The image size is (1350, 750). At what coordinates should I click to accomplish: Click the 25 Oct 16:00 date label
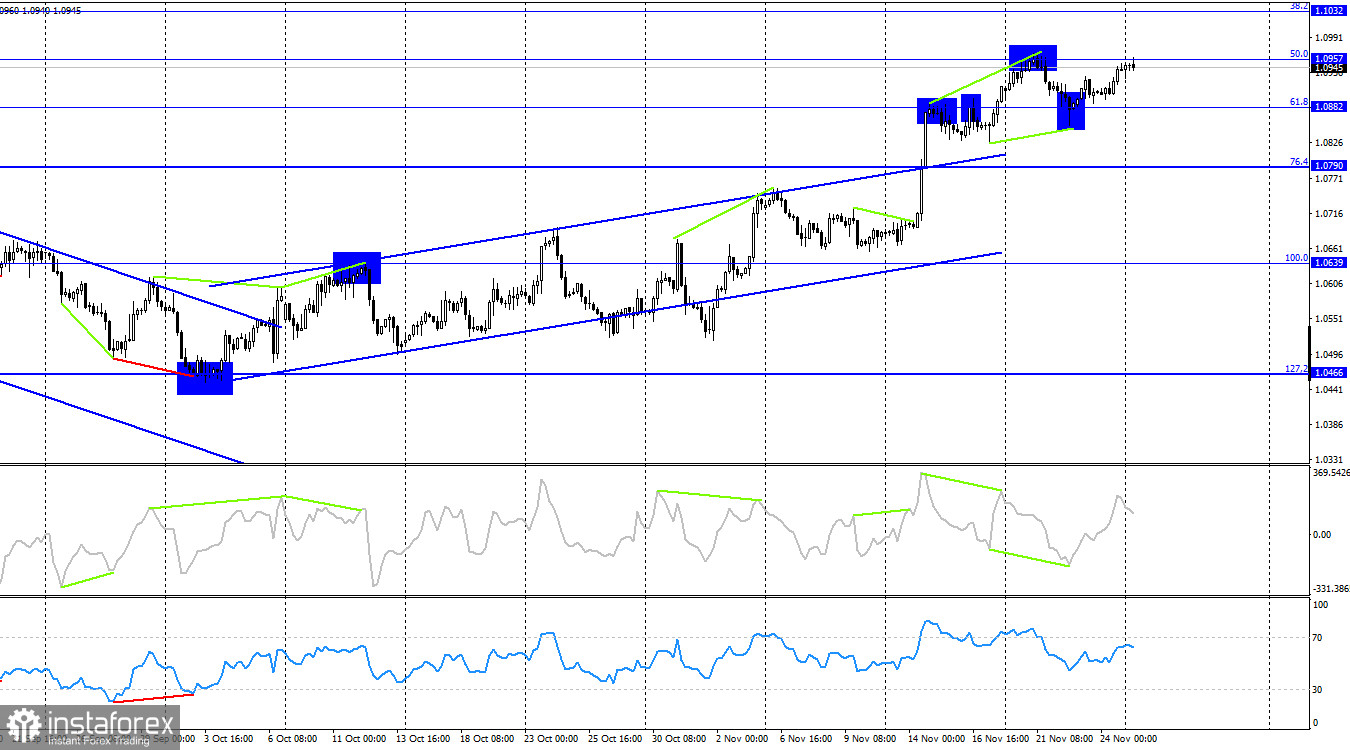pyautogui.click(x=615, y=739)
